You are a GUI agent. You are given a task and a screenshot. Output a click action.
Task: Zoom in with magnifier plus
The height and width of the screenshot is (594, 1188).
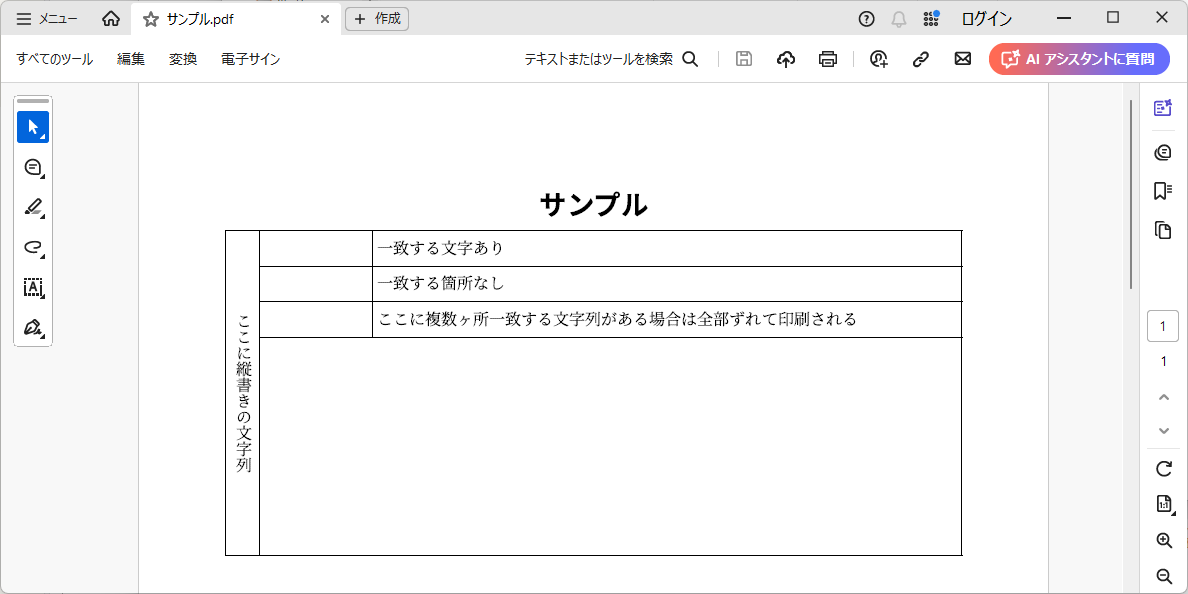pyautogui.click(x=1165, y=540)
